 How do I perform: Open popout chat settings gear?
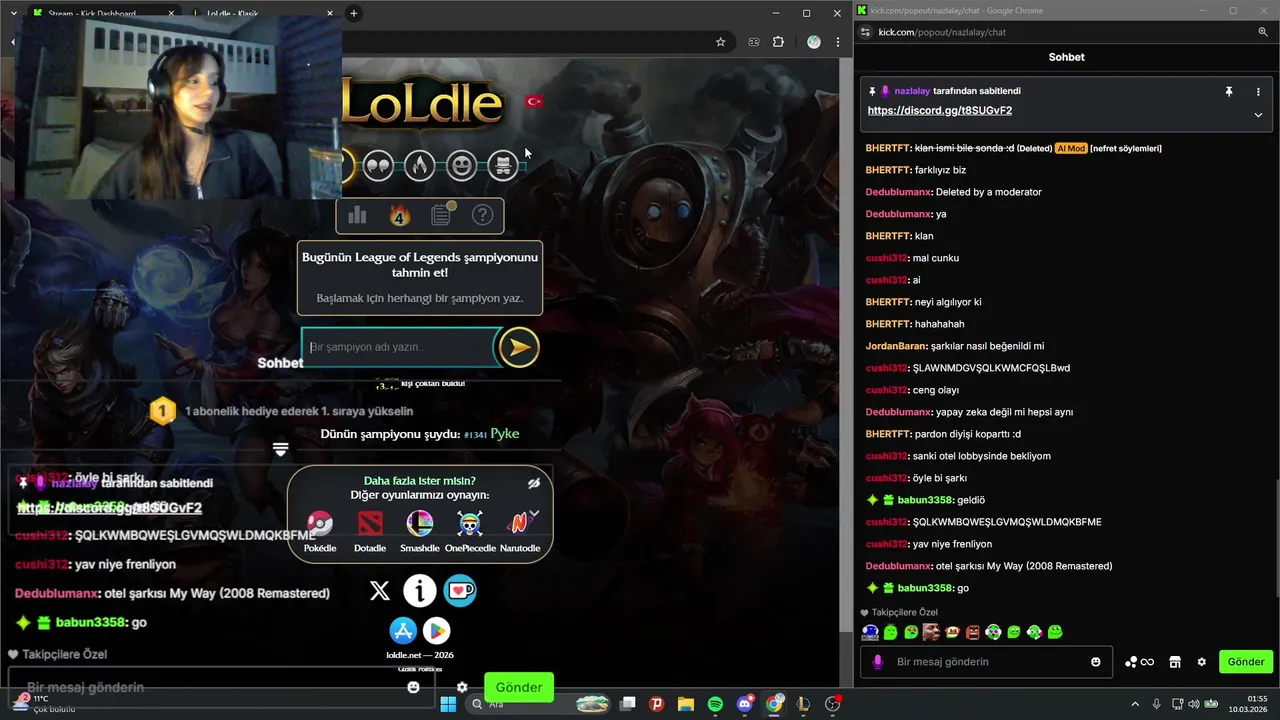1202,662
